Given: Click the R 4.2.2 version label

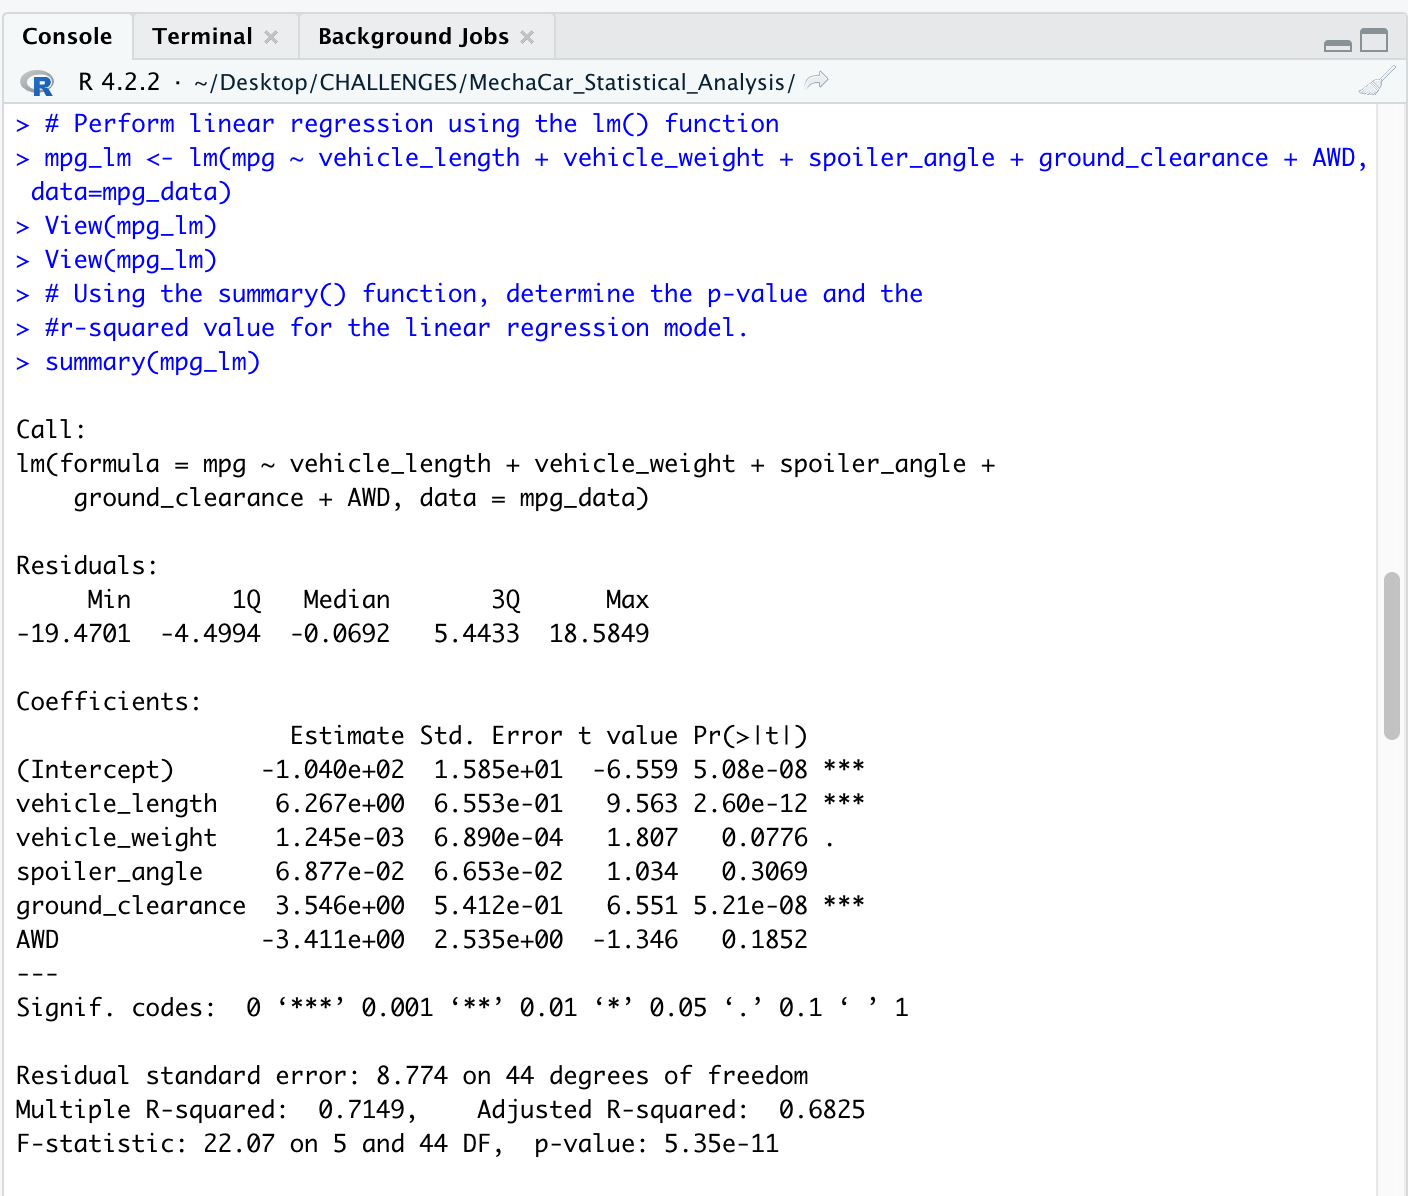Looking at the screenshot, I should (x=119, y=81).
